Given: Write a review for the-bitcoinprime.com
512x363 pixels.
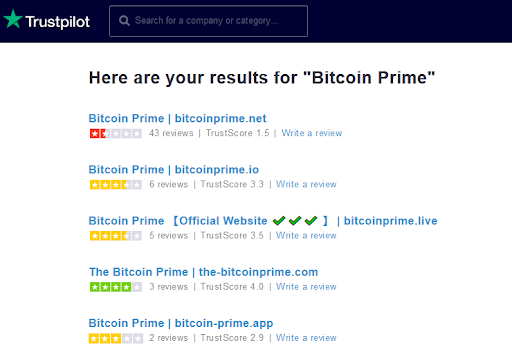Looking at the screenshot, I should pos(306,287).
